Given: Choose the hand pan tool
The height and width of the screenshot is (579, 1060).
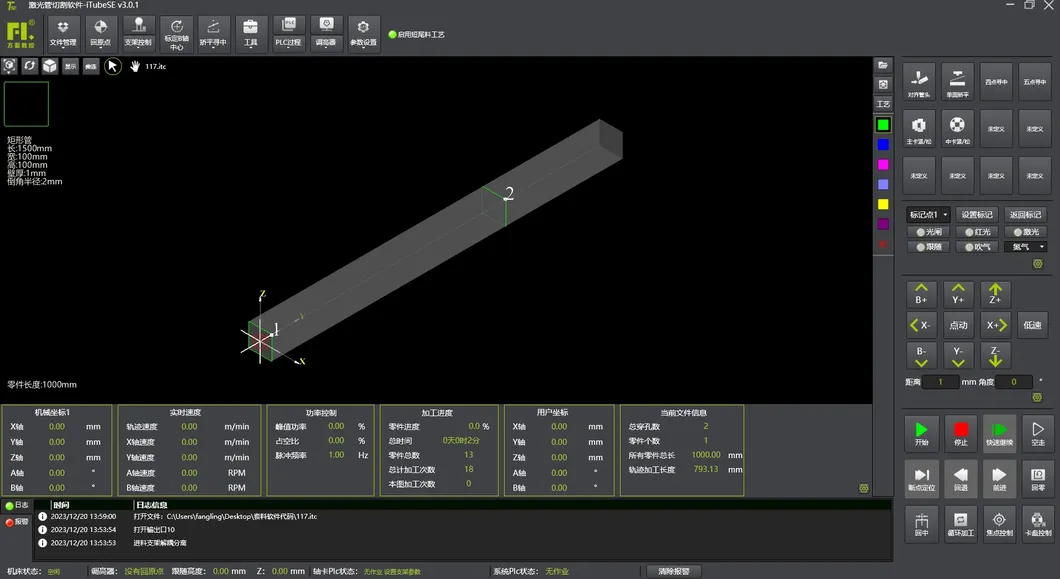Looking at the screenshot, I should (135, 66).
